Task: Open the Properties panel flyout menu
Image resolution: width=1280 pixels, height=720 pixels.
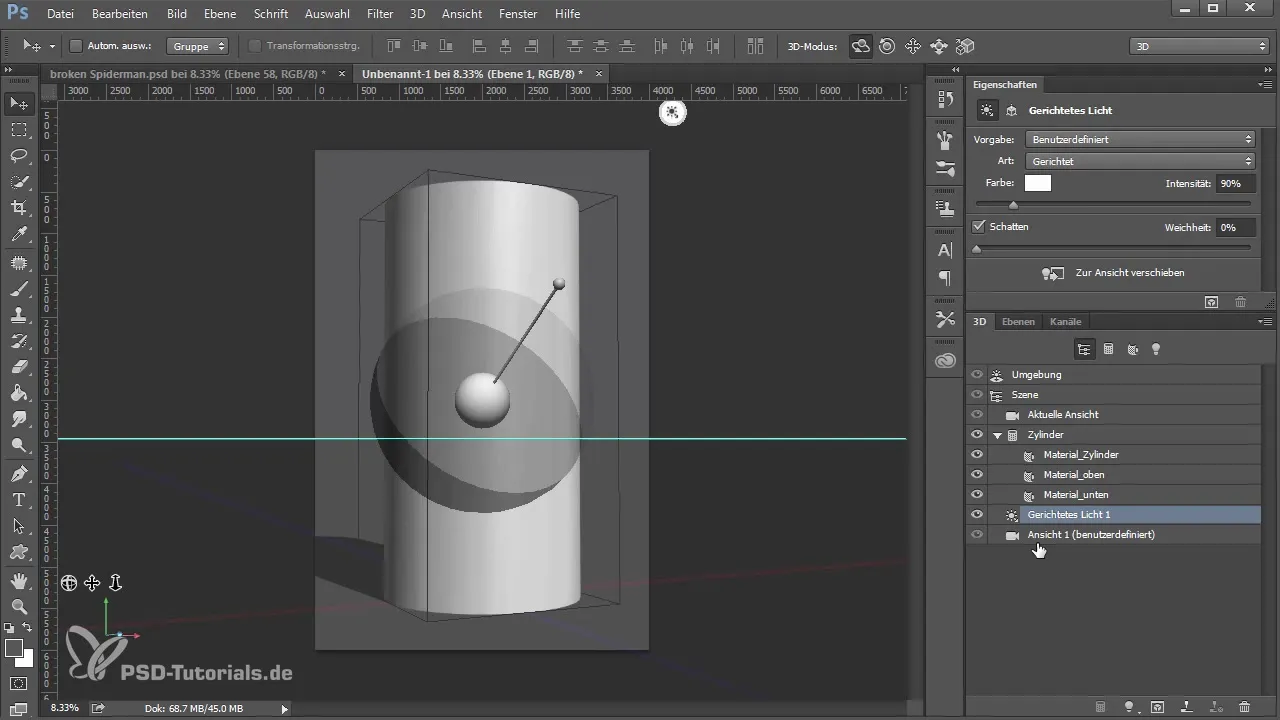Action: pyautogui.click(x=1265, y=85)
